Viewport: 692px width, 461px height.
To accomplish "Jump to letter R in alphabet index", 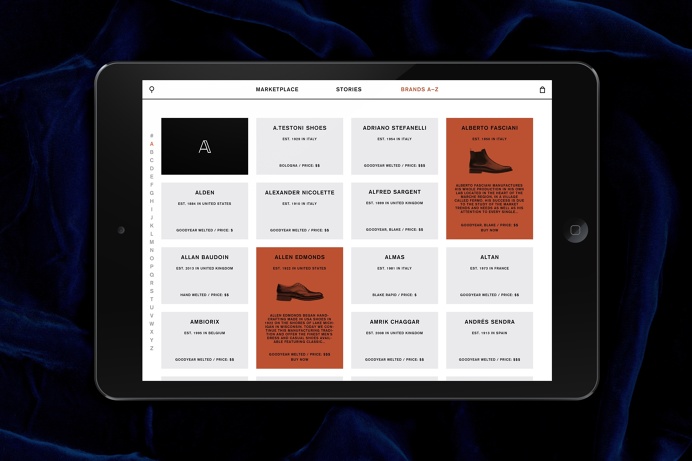I will tap(151, 283).
